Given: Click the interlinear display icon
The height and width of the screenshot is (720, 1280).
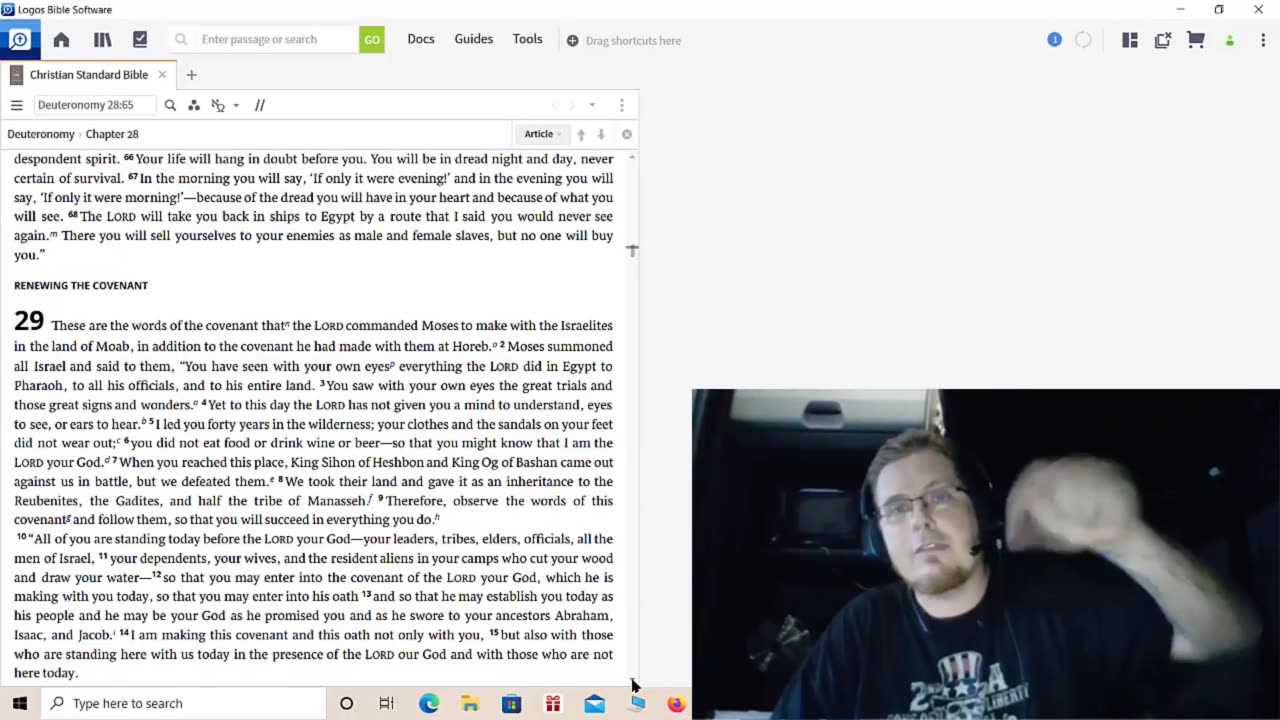Looking at the screenshot, I should click(x=218, y=105).
